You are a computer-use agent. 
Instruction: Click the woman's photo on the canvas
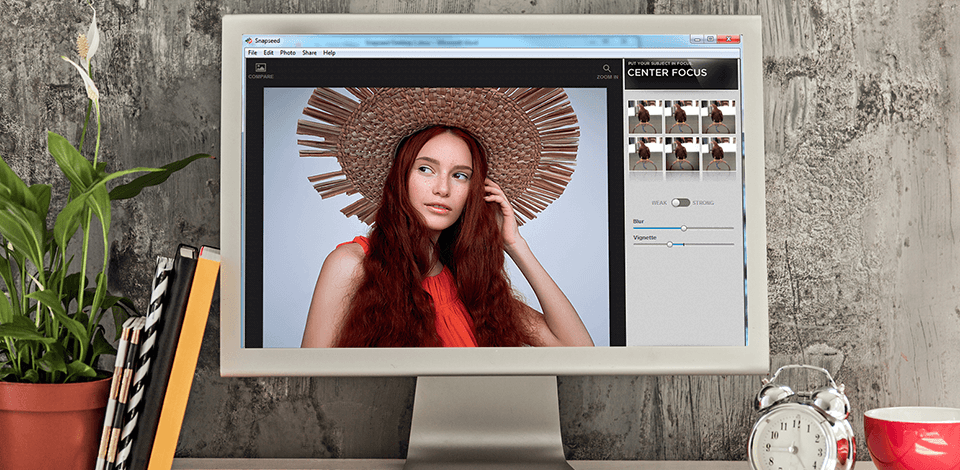pos(436,217)
